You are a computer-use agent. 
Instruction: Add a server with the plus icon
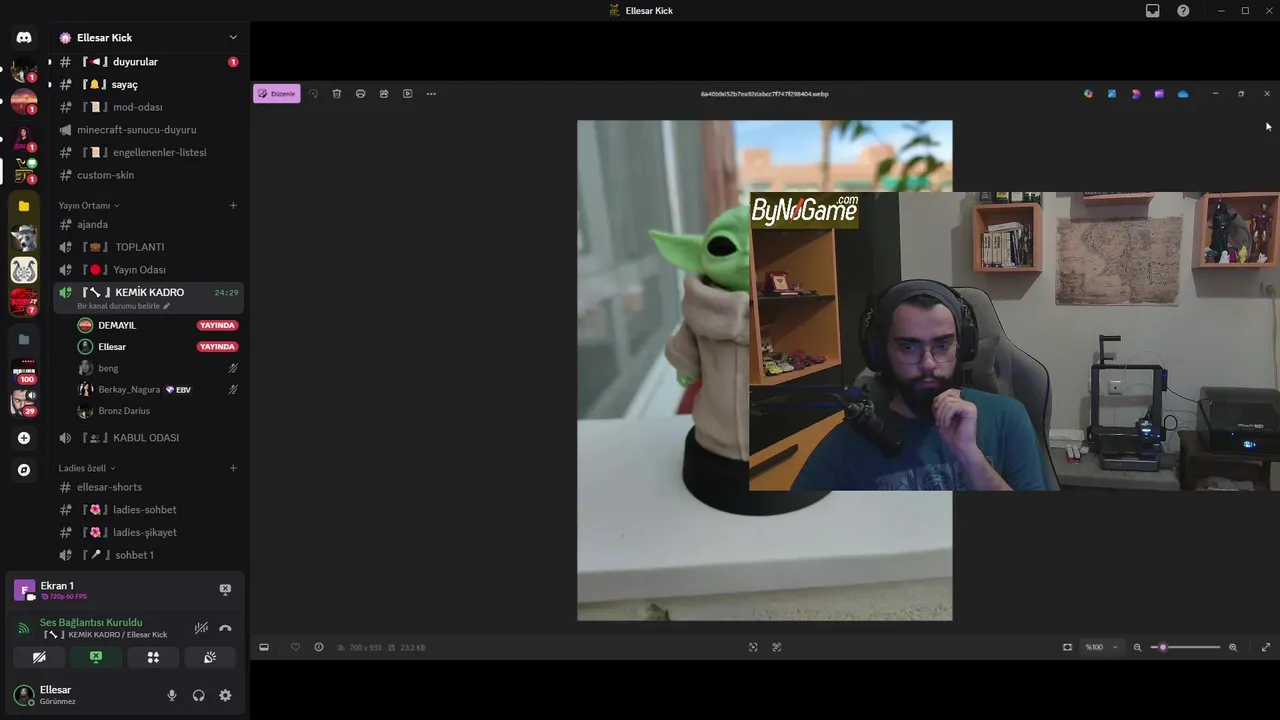tap(24, 438)
